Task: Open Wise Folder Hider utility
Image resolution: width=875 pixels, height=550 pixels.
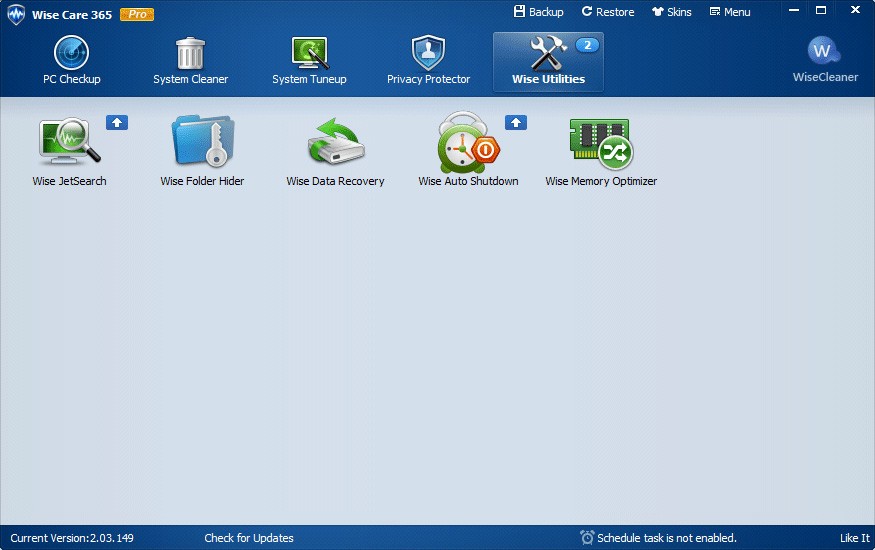Action: (202, 149)
